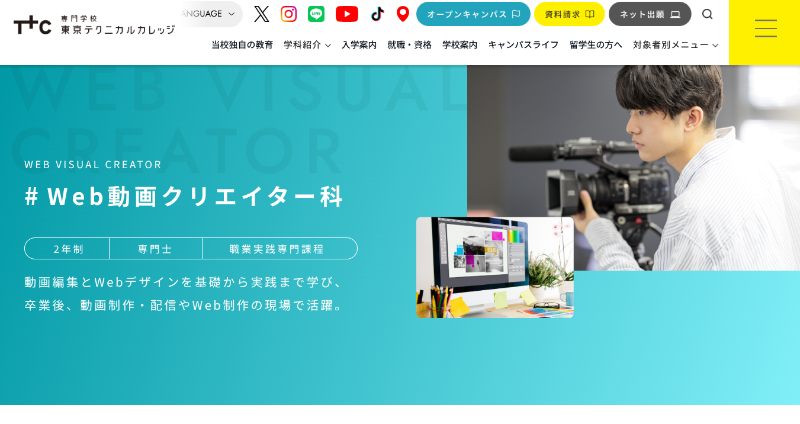Open the Instagram icon link

289,14
